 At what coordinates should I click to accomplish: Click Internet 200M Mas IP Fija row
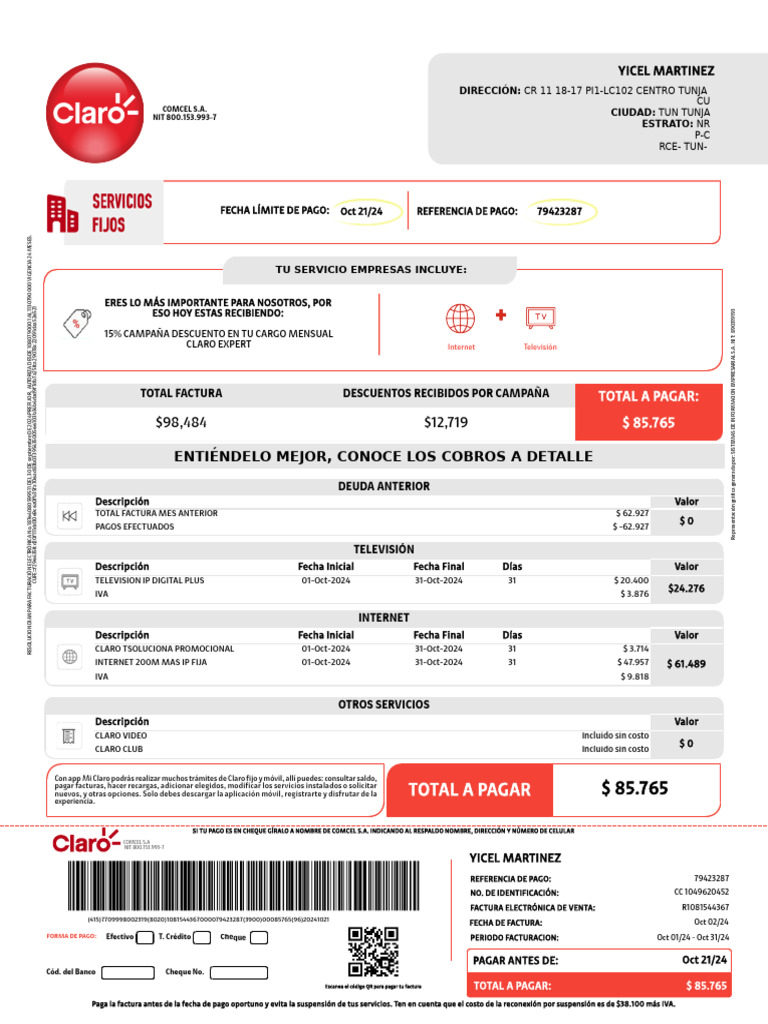pyautogui.click(x=372, y=662)
